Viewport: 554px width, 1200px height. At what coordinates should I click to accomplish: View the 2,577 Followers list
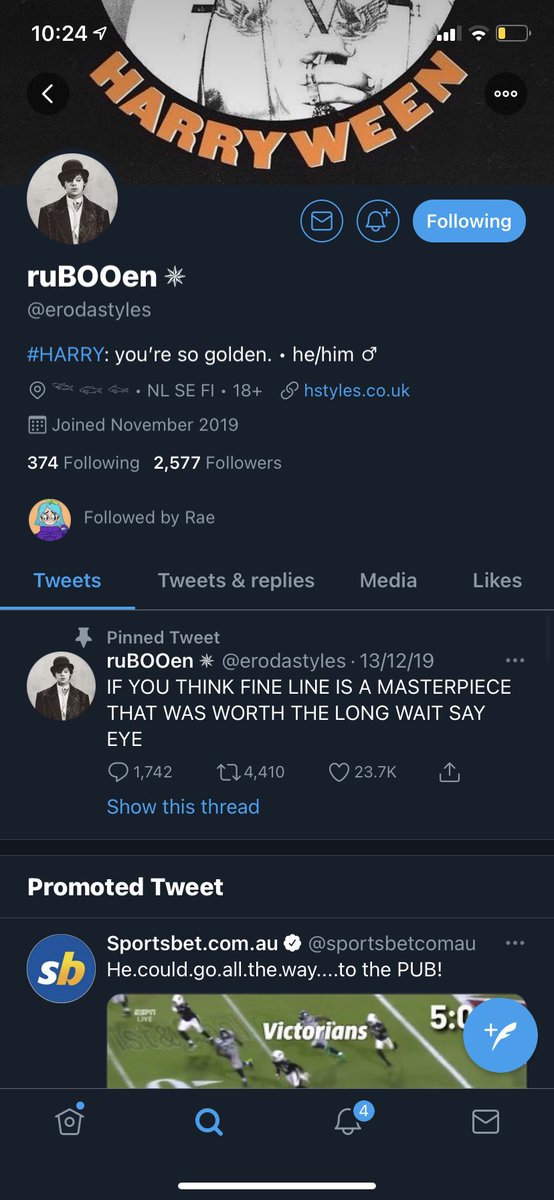coord(217,463)
